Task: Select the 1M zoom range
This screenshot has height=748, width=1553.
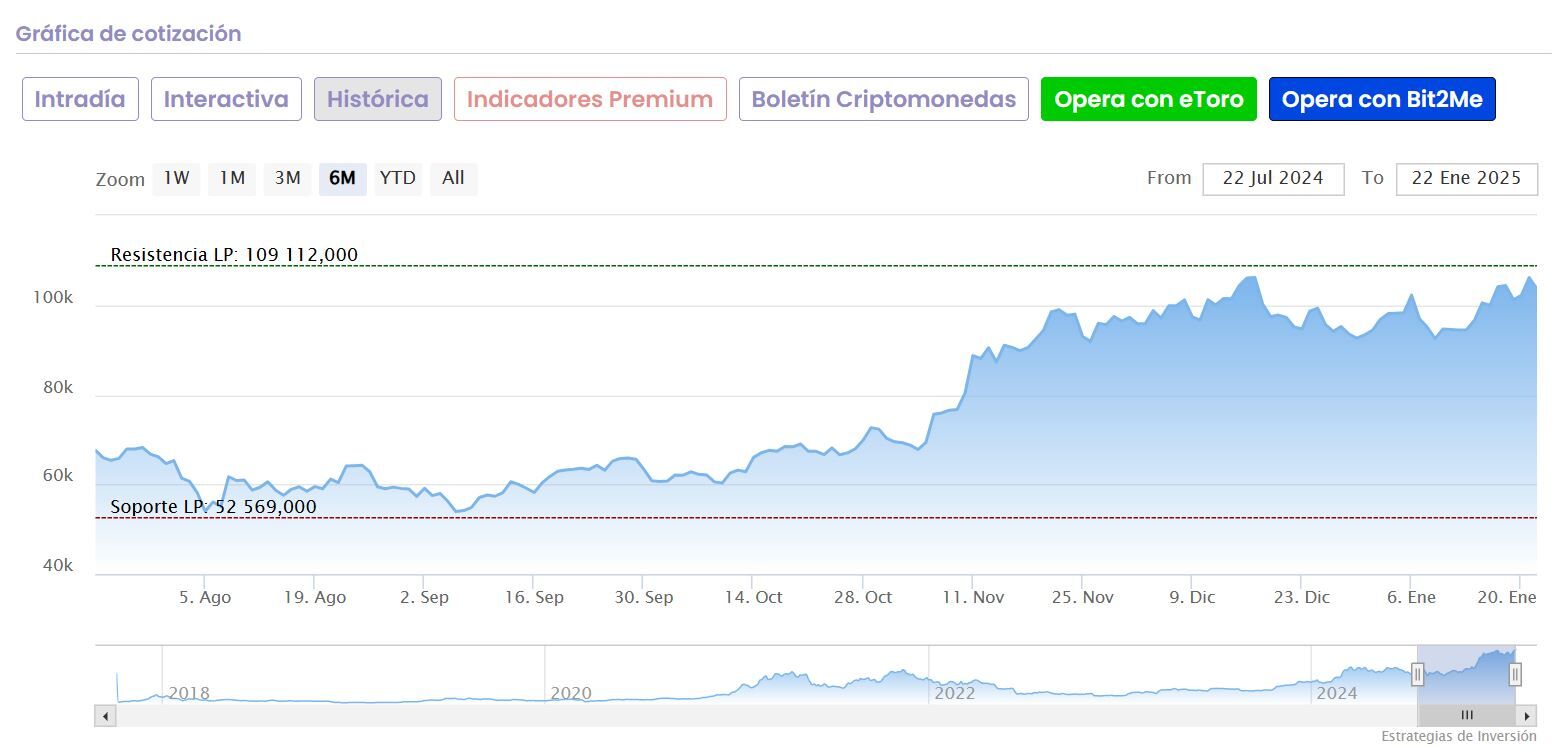Action: click(x=232, y=178)
